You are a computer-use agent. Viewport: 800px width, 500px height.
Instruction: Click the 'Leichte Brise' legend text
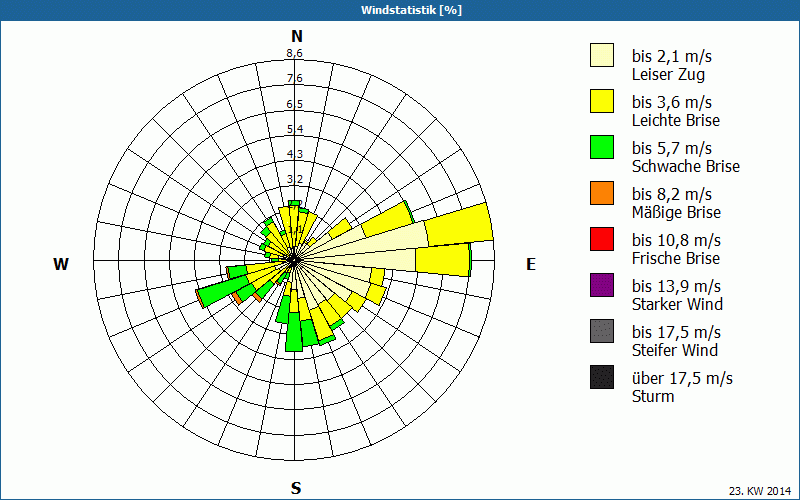pos(676,120)
